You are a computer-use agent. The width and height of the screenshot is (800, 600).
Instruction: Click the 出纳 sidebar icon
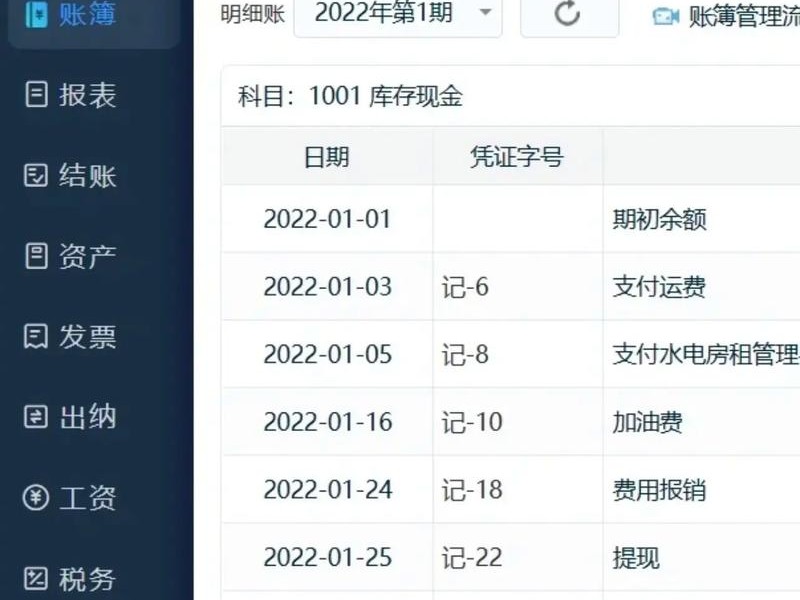point(36,417)
